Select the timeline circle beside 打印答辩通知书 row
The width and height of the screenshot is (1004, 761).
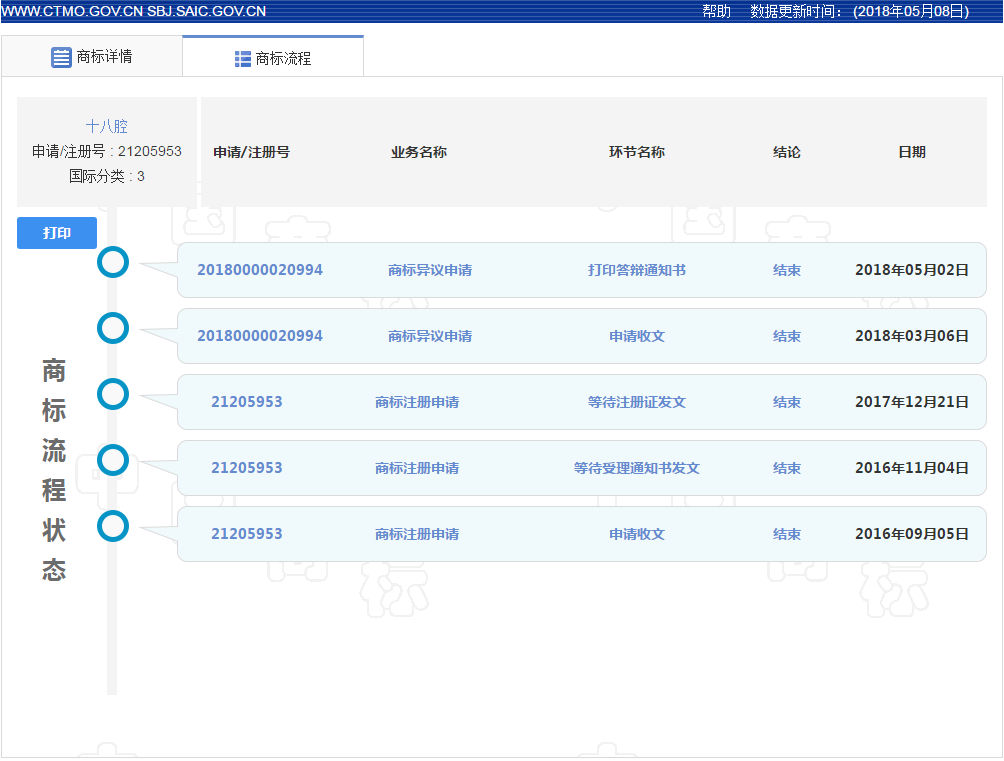point(113,262)
